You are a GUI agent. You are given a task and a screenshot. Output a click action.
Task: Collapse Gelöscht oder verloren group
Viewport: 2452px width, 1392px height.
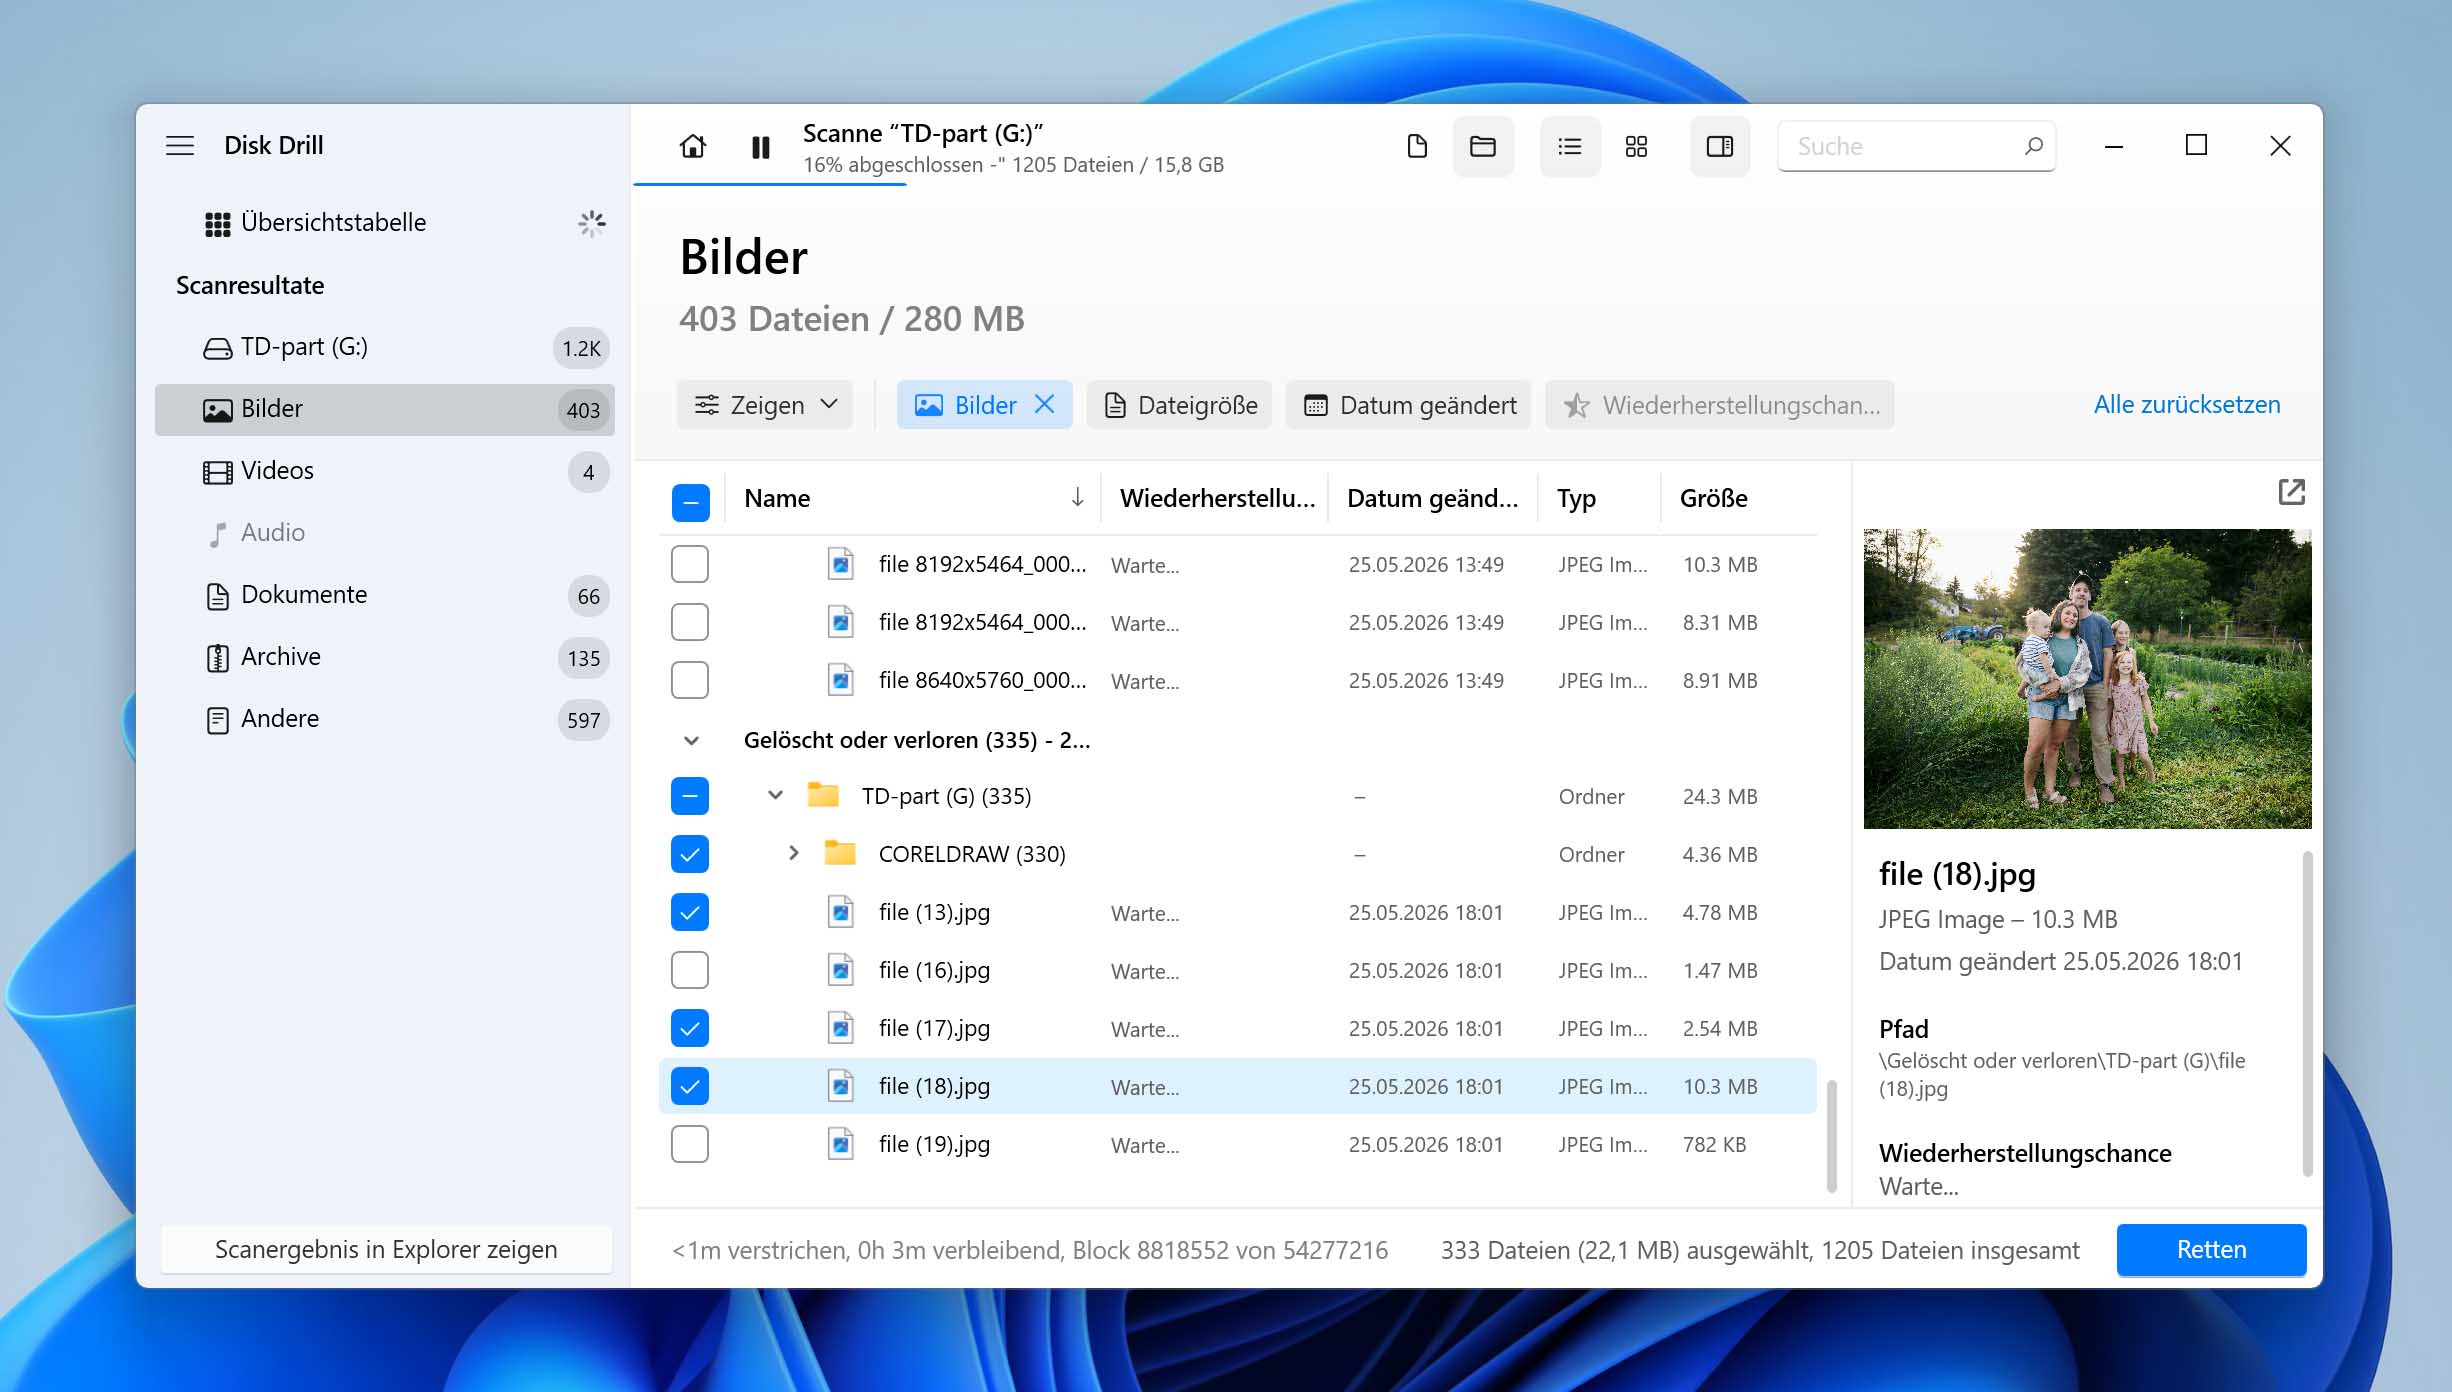click(691, 741)
